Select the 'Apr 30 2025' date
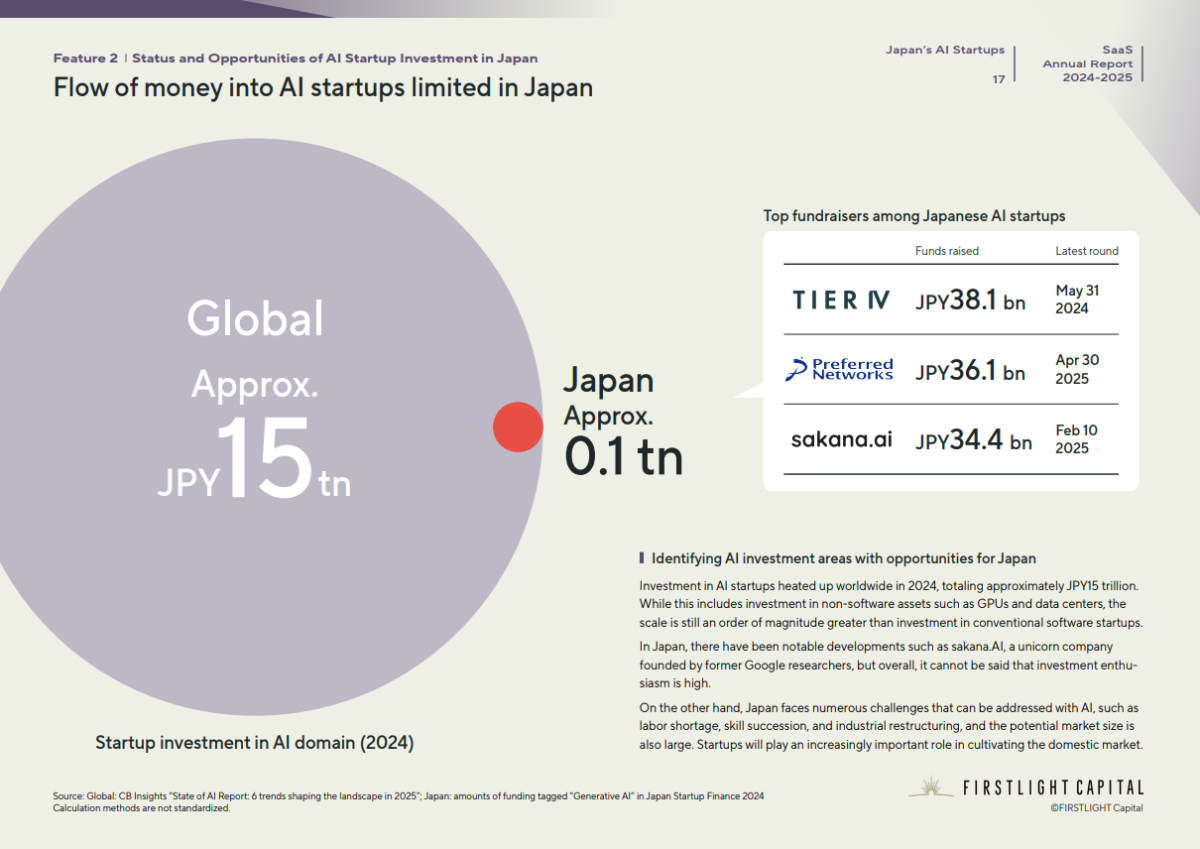The image size is (1200, 849). 1077,369
